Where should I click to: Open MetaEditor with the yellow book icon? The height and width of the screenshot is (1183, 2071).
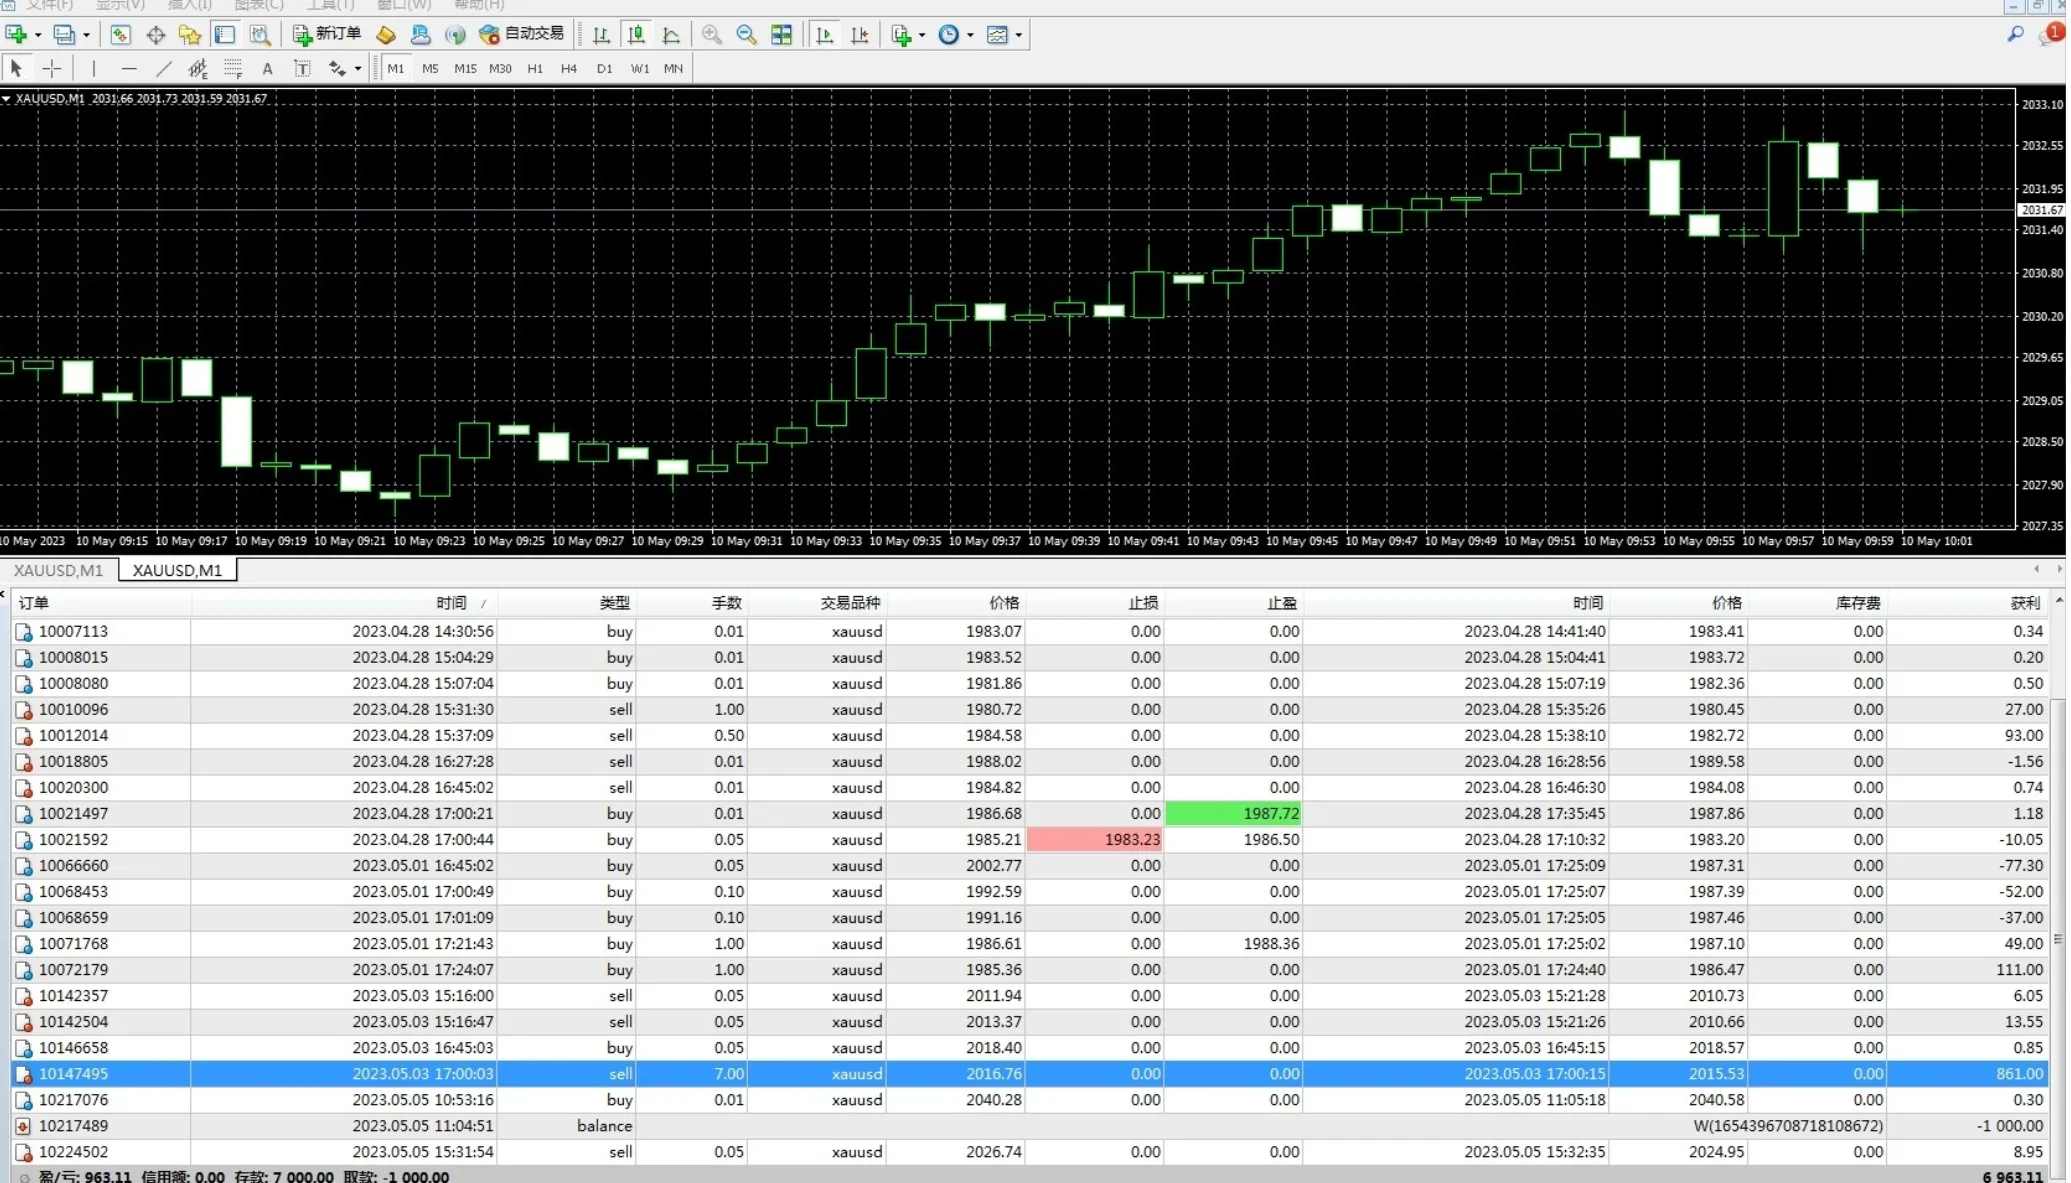386,35
